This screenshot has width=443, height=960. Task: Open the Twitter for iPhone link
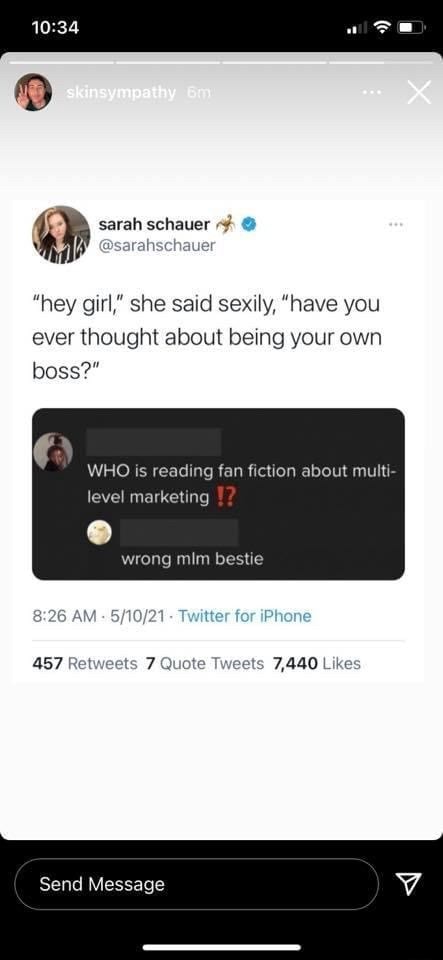tap(244, 616)
